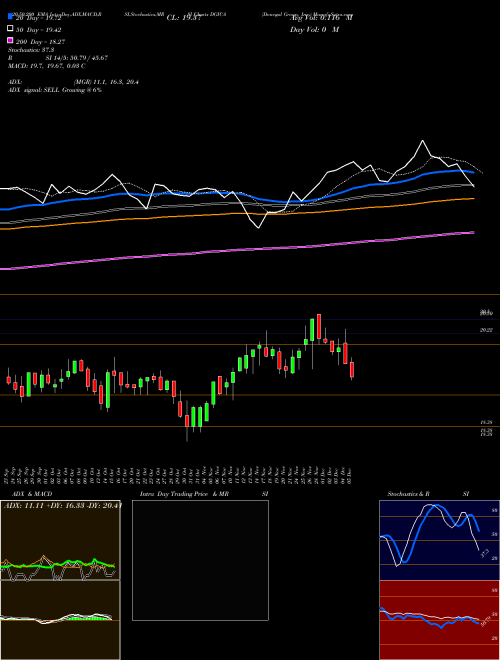Click the white 50 Day legend swatch
Viewport: 500px width, 660px height.
pos(11,29)
